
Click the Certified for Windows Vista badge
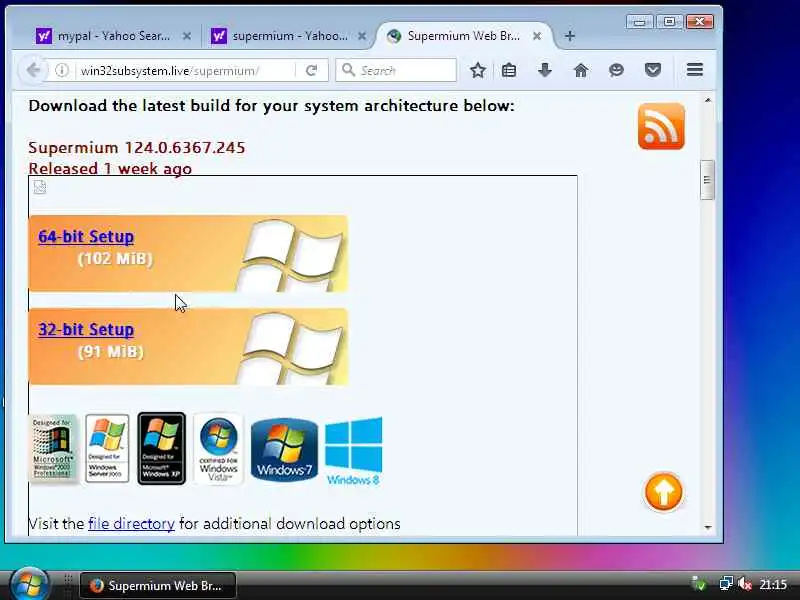tap(218, 449)
